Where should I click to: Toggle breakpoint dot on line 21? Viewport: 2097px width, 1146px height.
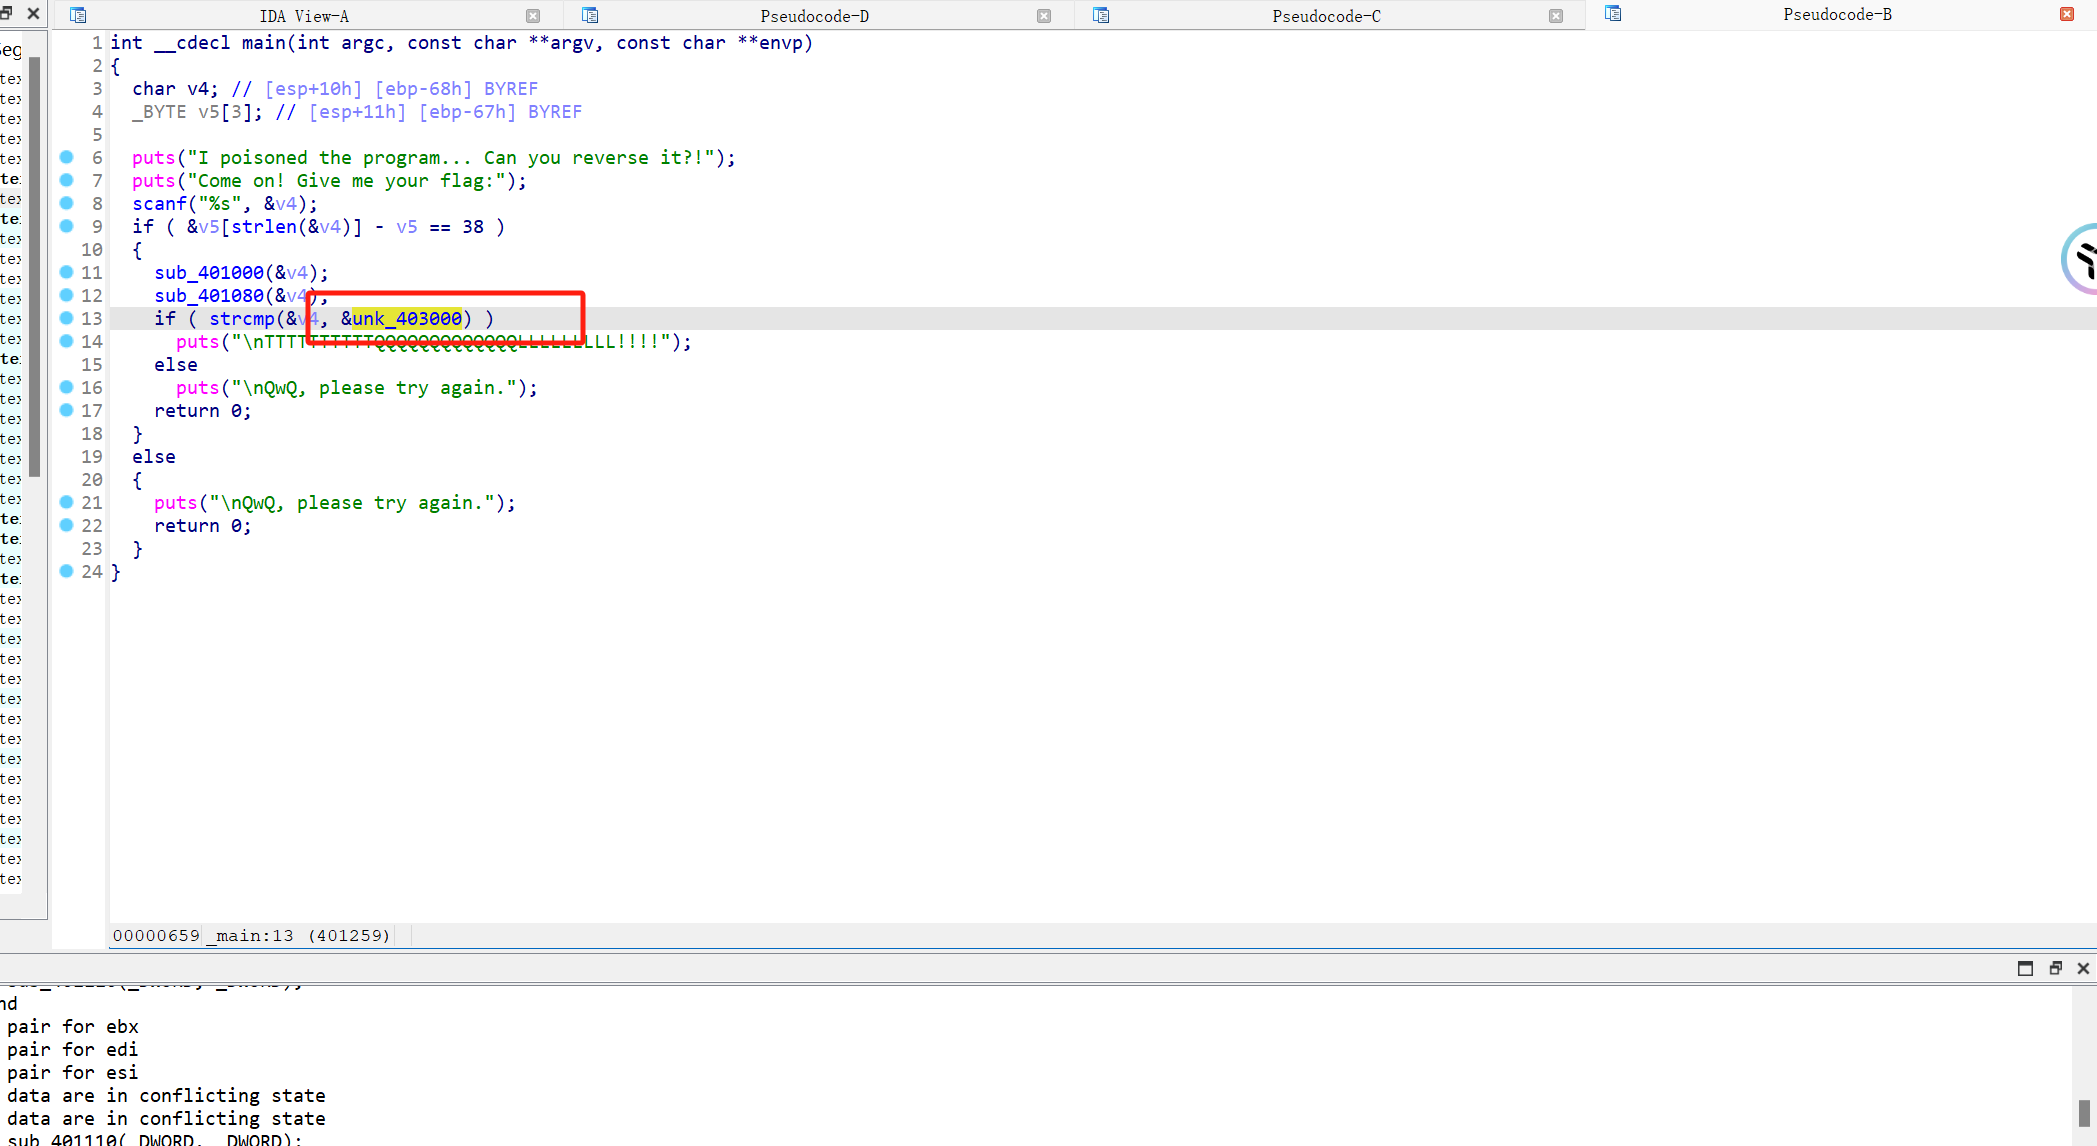click(x=67, y=502)
